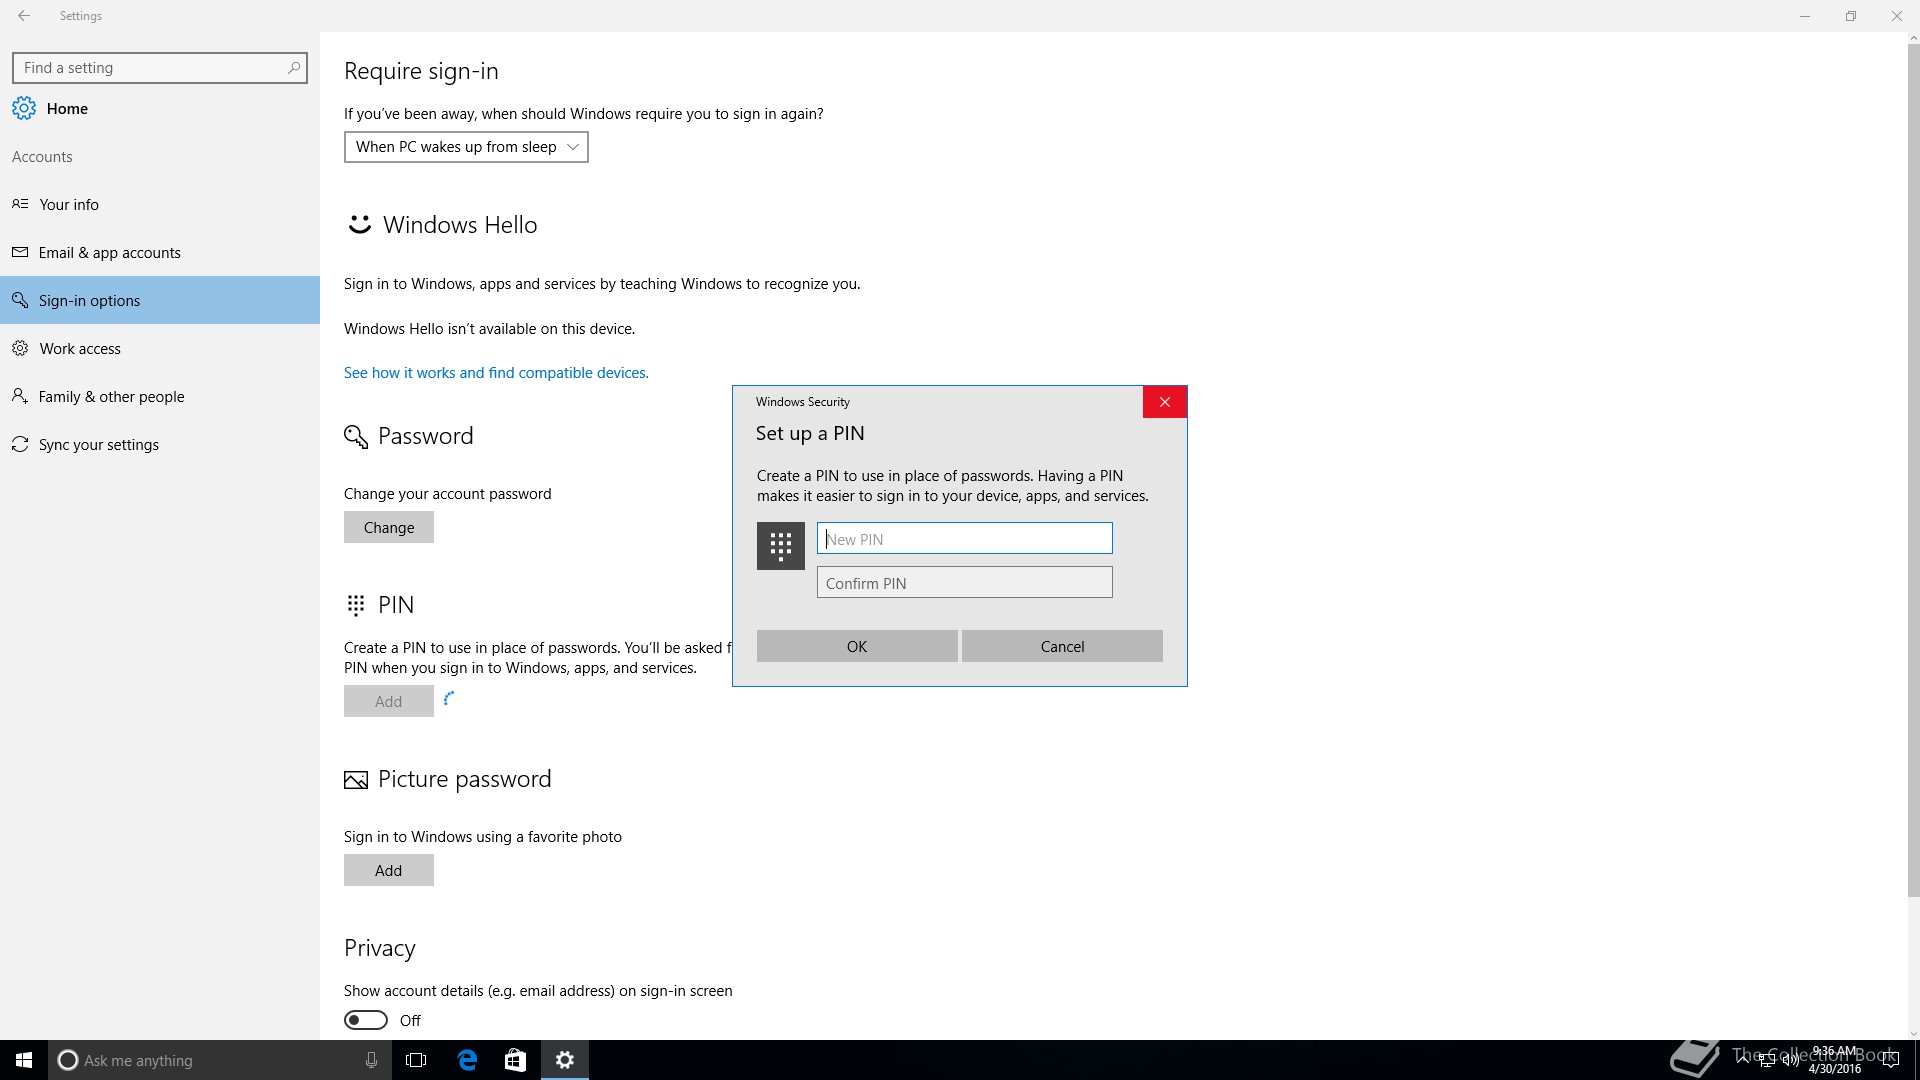
Task: Click the PIN keypad icon in Settings page
Action: pyautogui.click(x=356, y=605)
